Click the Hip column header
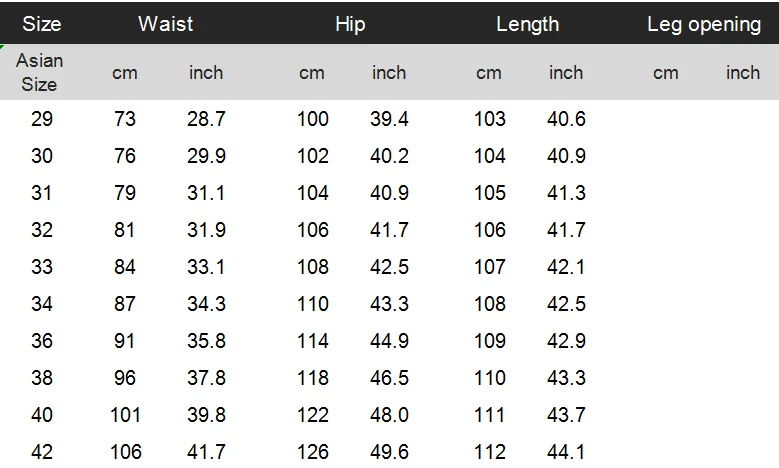The image size is (779, 468). tap(350, 23)
